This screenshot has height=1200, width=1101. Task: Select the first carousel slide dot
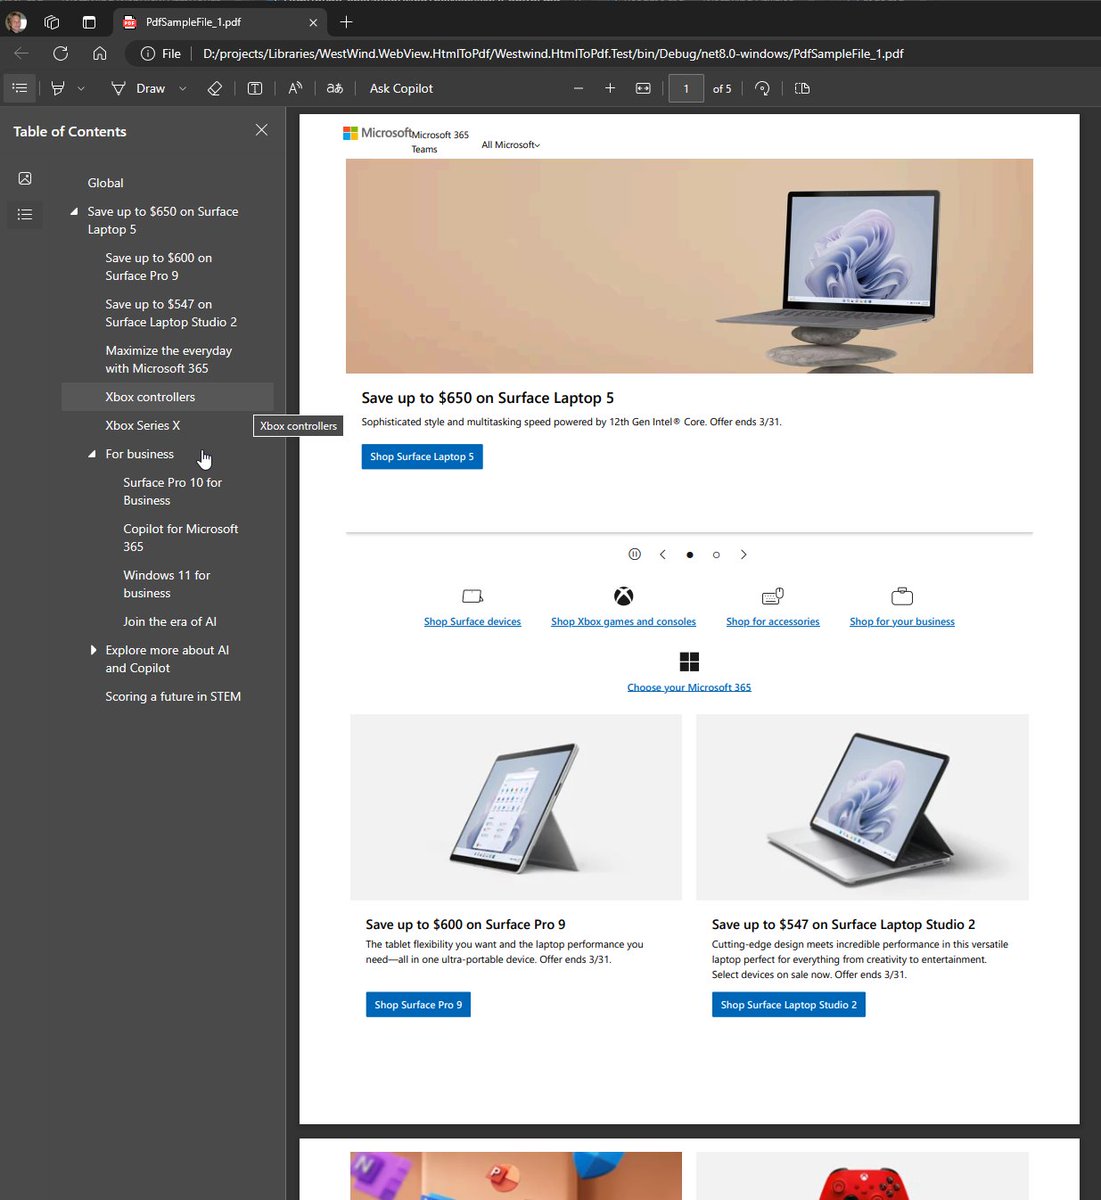coord(690,555)
